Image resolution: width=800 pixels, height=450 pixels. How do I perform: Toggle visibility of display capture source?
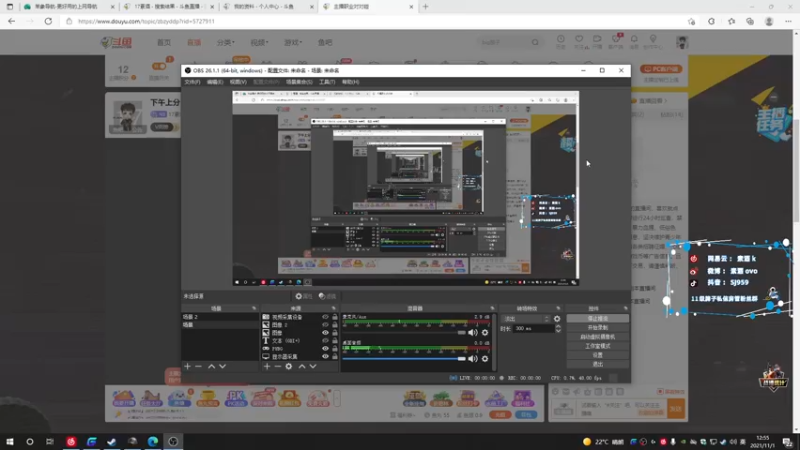325,357
